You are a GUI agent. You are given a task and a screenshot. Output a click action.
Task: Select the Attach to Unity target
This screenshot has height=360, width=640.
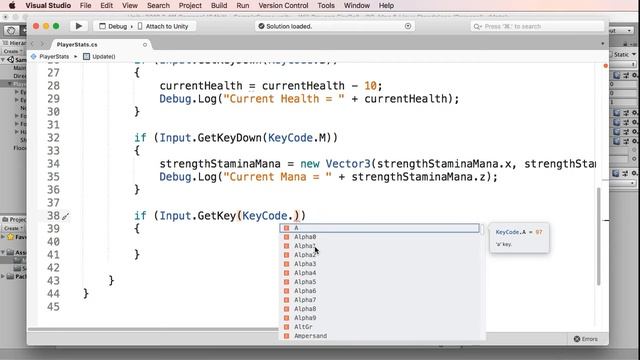[163, 26]
